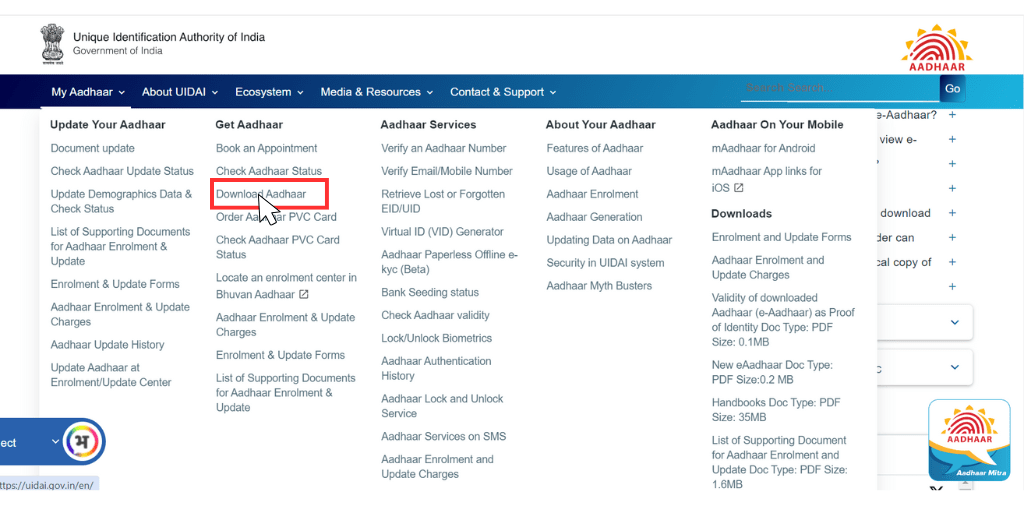The width and height of the screenshot is (1024, 505).
Task: Open Retrieve Lost or Forgotten EID/UID
Action: tap(443, 201)
